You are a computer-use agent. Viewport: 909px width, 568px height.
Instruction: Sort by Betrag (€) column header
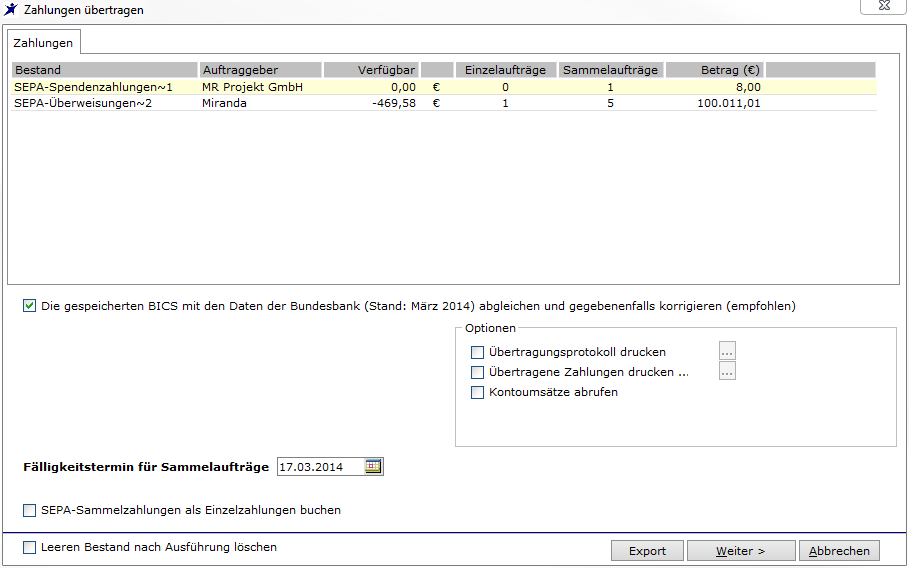714,70
